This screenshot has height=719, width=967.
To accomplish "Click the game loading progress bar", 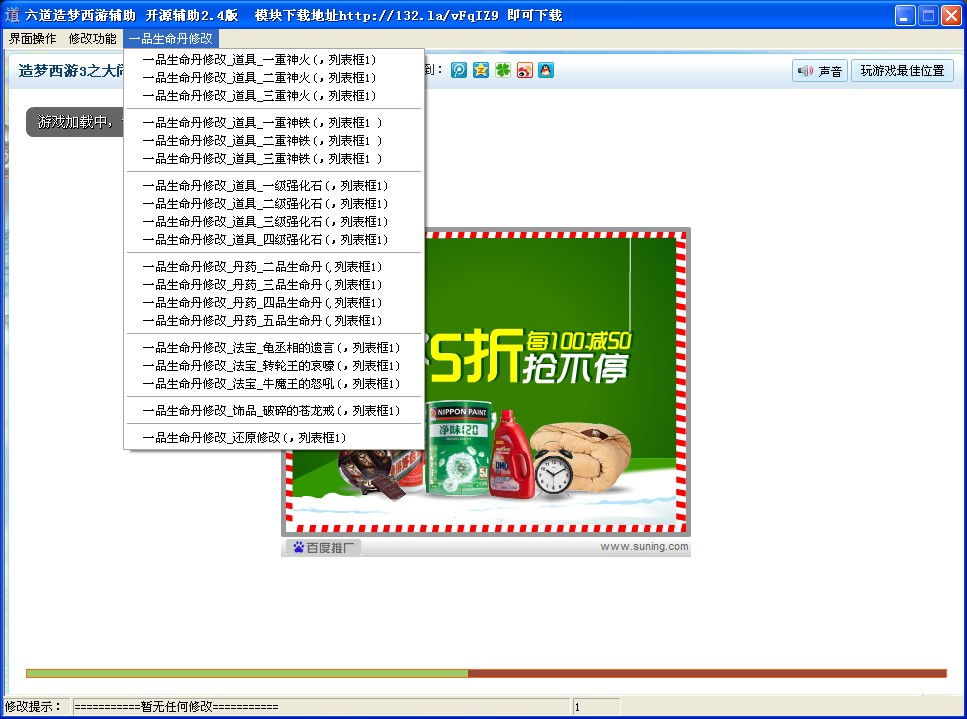I will point(486,673).
